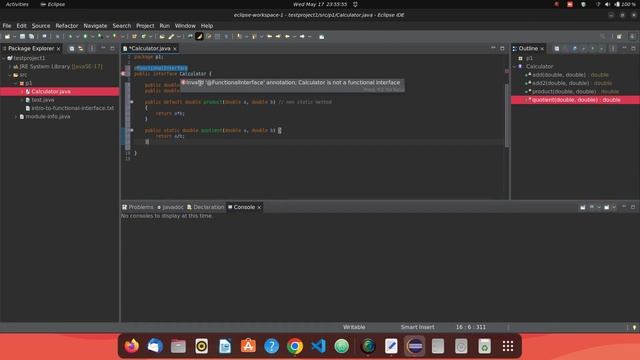Select product(double, double) in Outline
Image resolution: width=640 pixels, height=360 pixels.
coord(572,92)
